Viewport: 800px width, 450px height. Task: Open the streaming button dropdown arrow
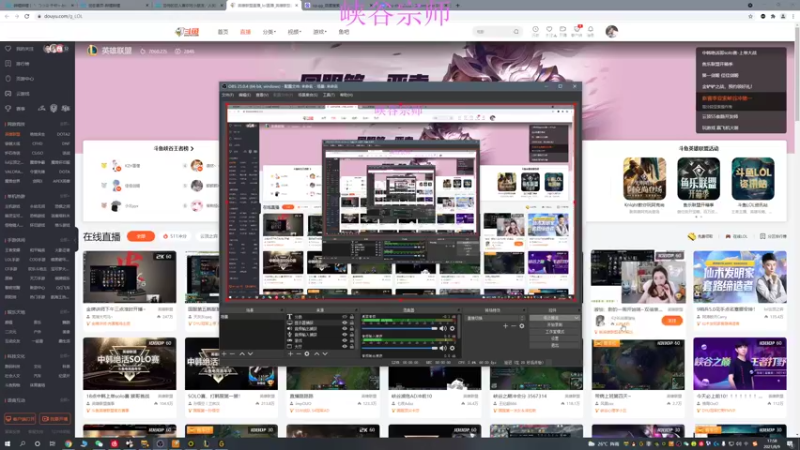coord(577,318)
